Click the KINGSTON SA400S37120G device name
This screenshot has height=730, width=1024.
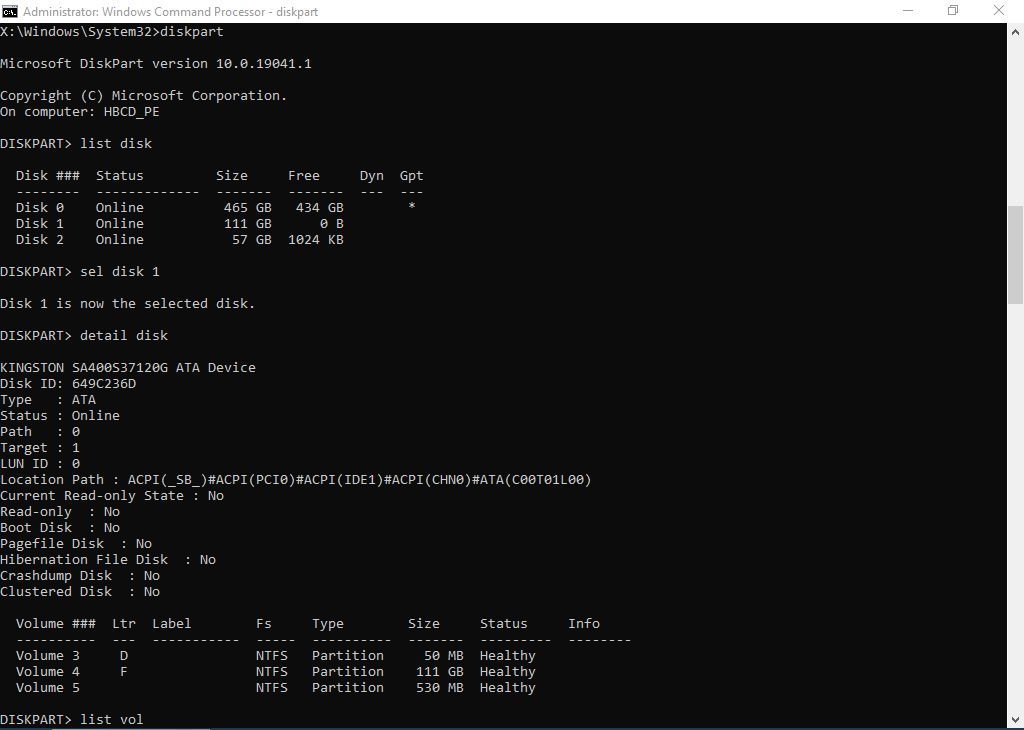(x=127, y=368)
